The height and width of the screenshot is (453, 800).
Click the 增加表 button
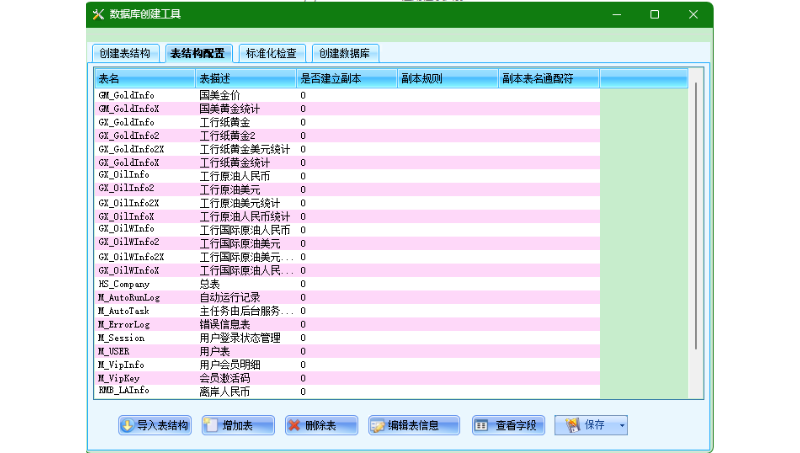238,425
